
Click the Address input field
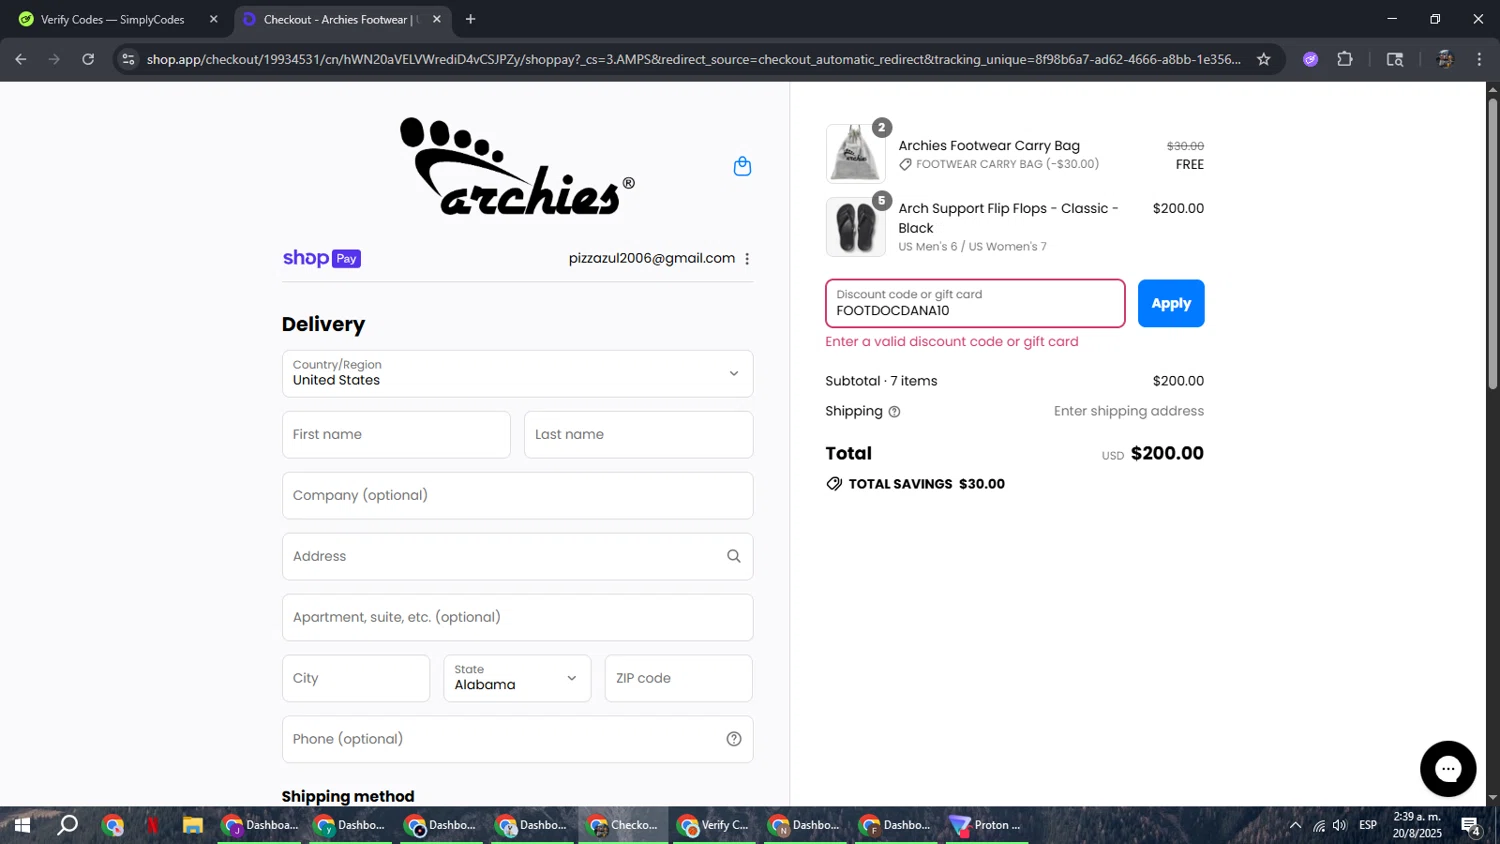click(x=517, y=556)
